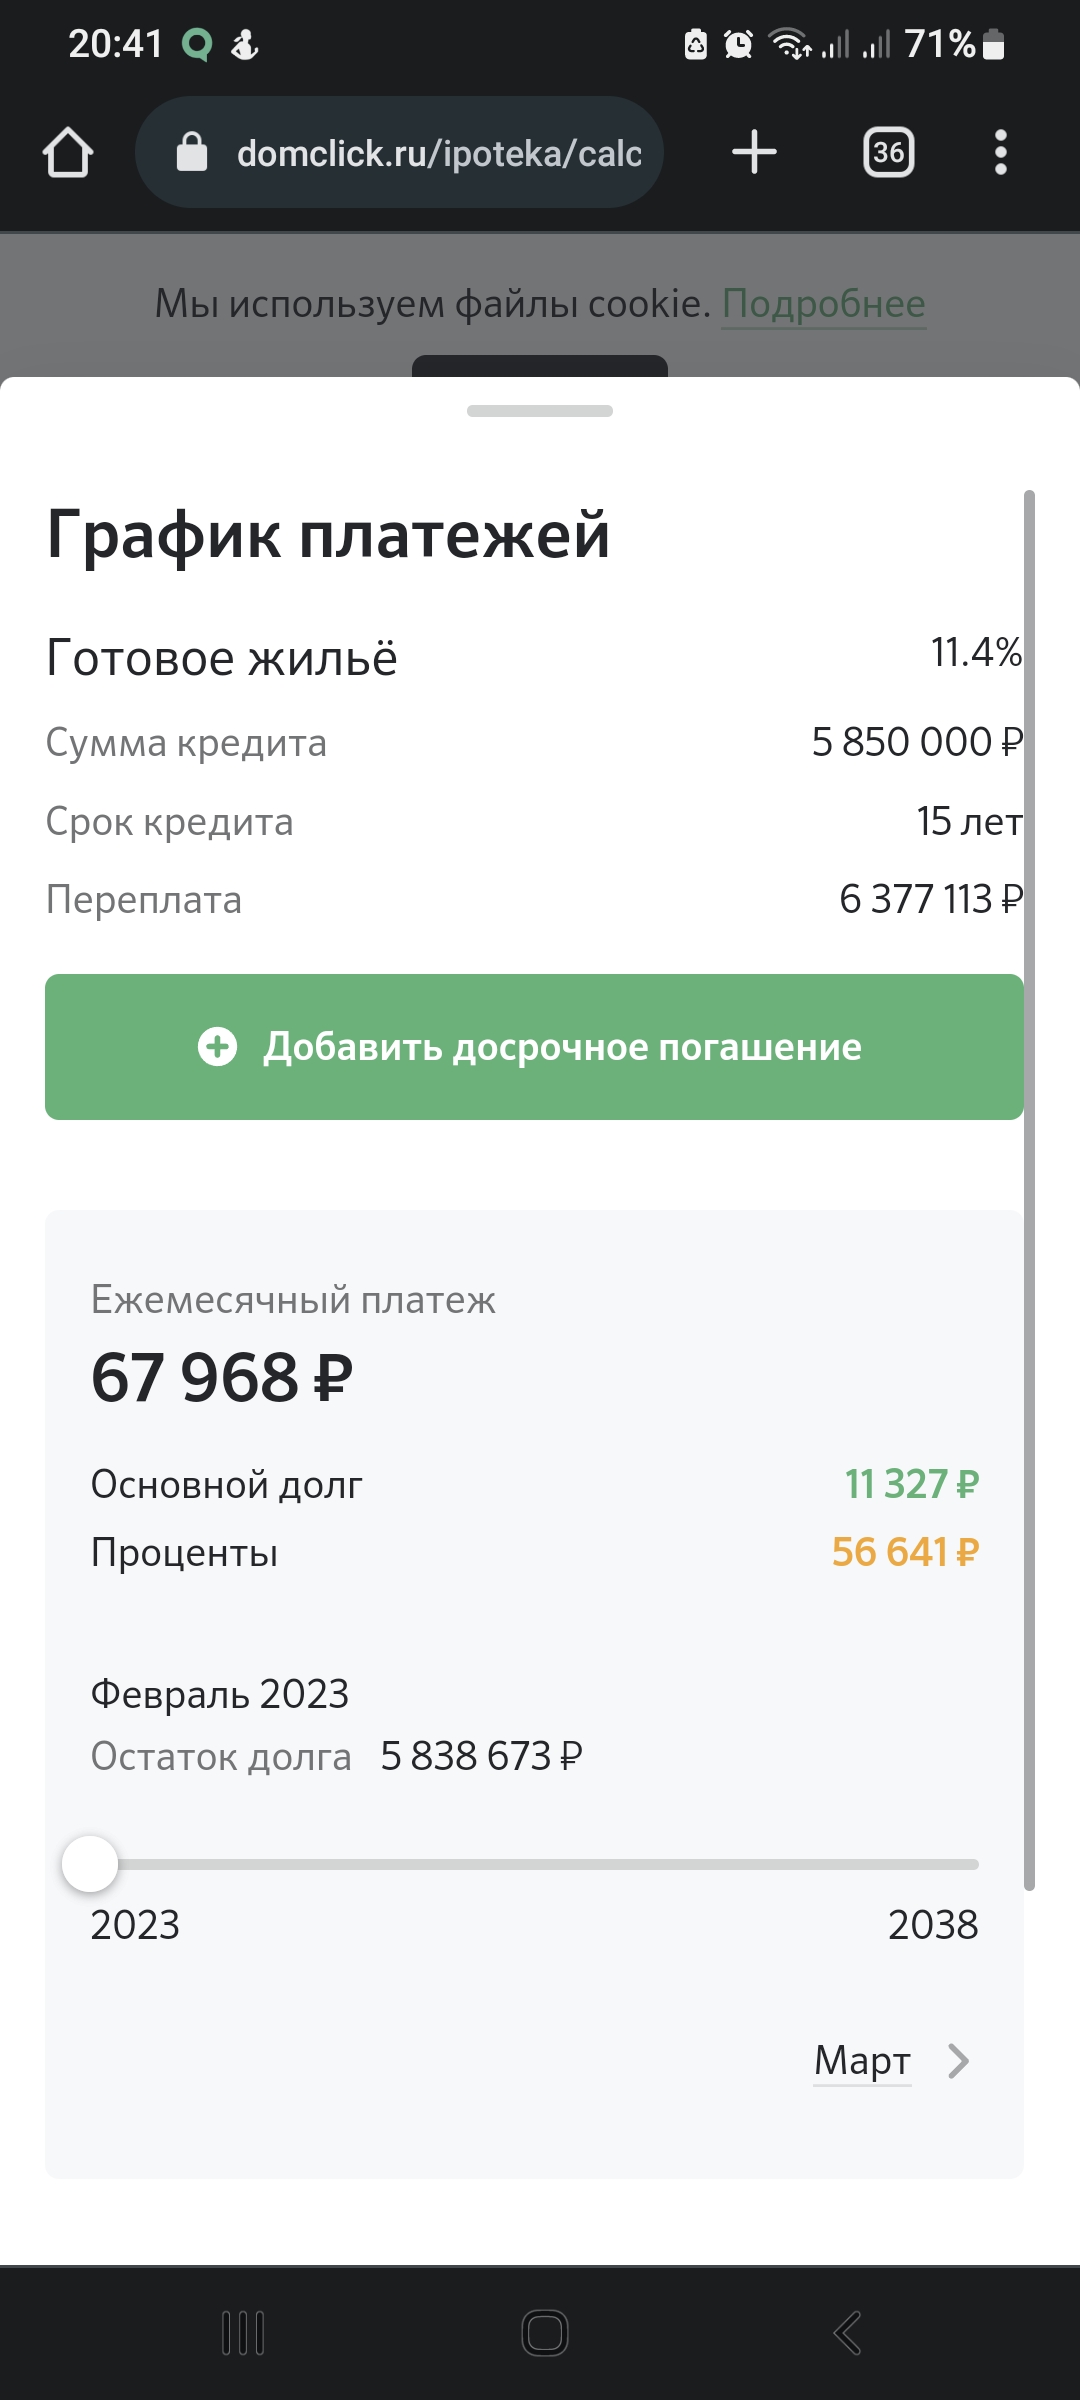This screenshot has height=2400, width=1080.
Task: Tap the Android home navigation button
Action: pyautogui.click(x=545, y=2333)
